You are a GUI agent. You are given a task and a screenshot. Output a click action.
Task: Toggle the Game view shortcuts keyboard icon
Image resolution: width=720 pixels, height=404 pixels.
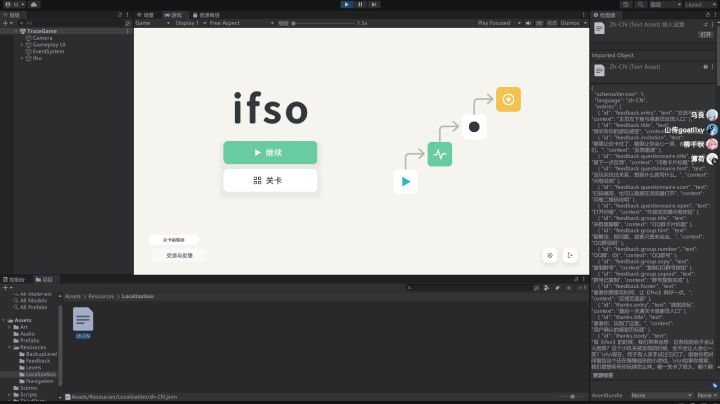(540, 23)
